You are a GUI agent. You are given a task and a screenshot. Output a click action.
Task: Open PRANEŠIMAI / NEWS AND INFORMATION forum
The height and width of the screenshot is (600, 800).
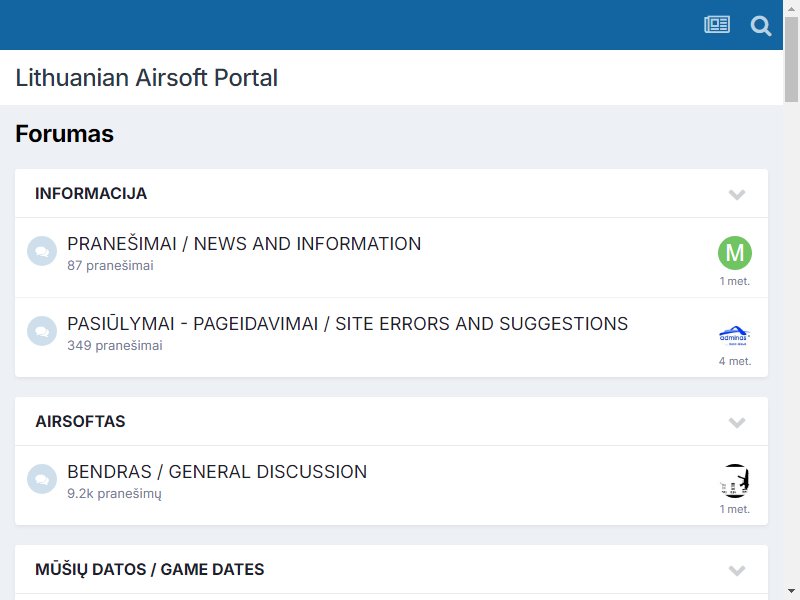(244, 244)
